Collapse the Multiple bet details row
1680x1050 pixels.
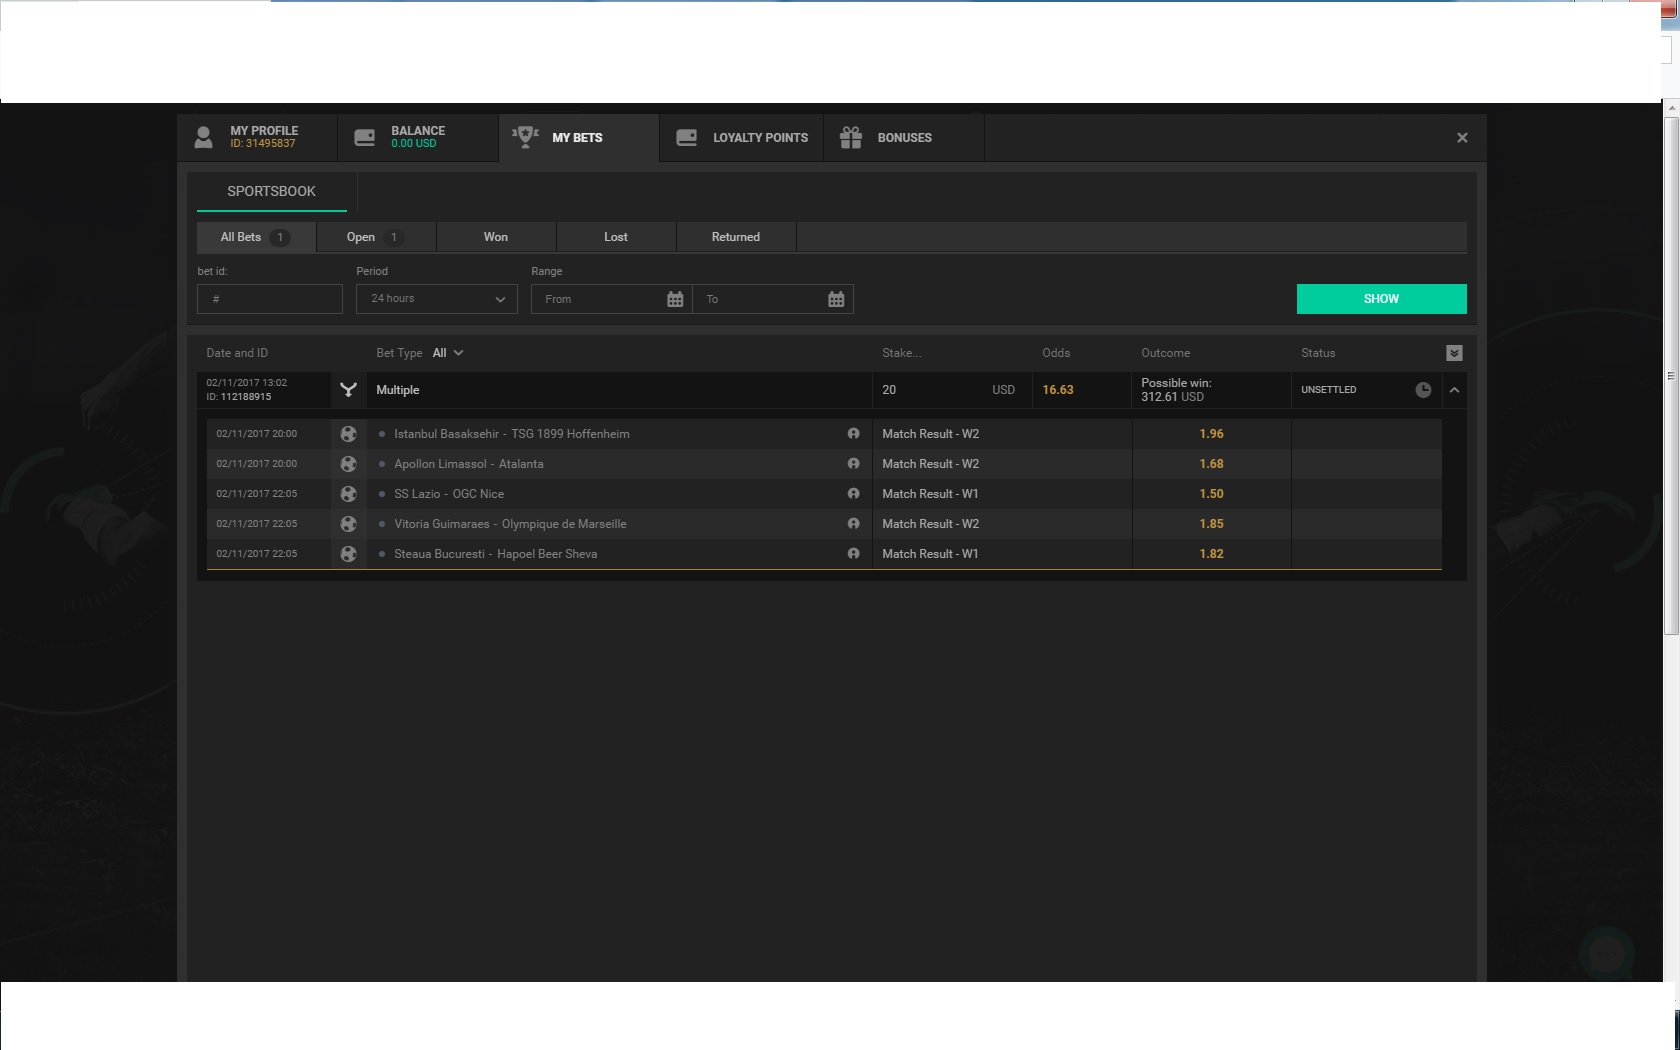[x=1454, y=390]
